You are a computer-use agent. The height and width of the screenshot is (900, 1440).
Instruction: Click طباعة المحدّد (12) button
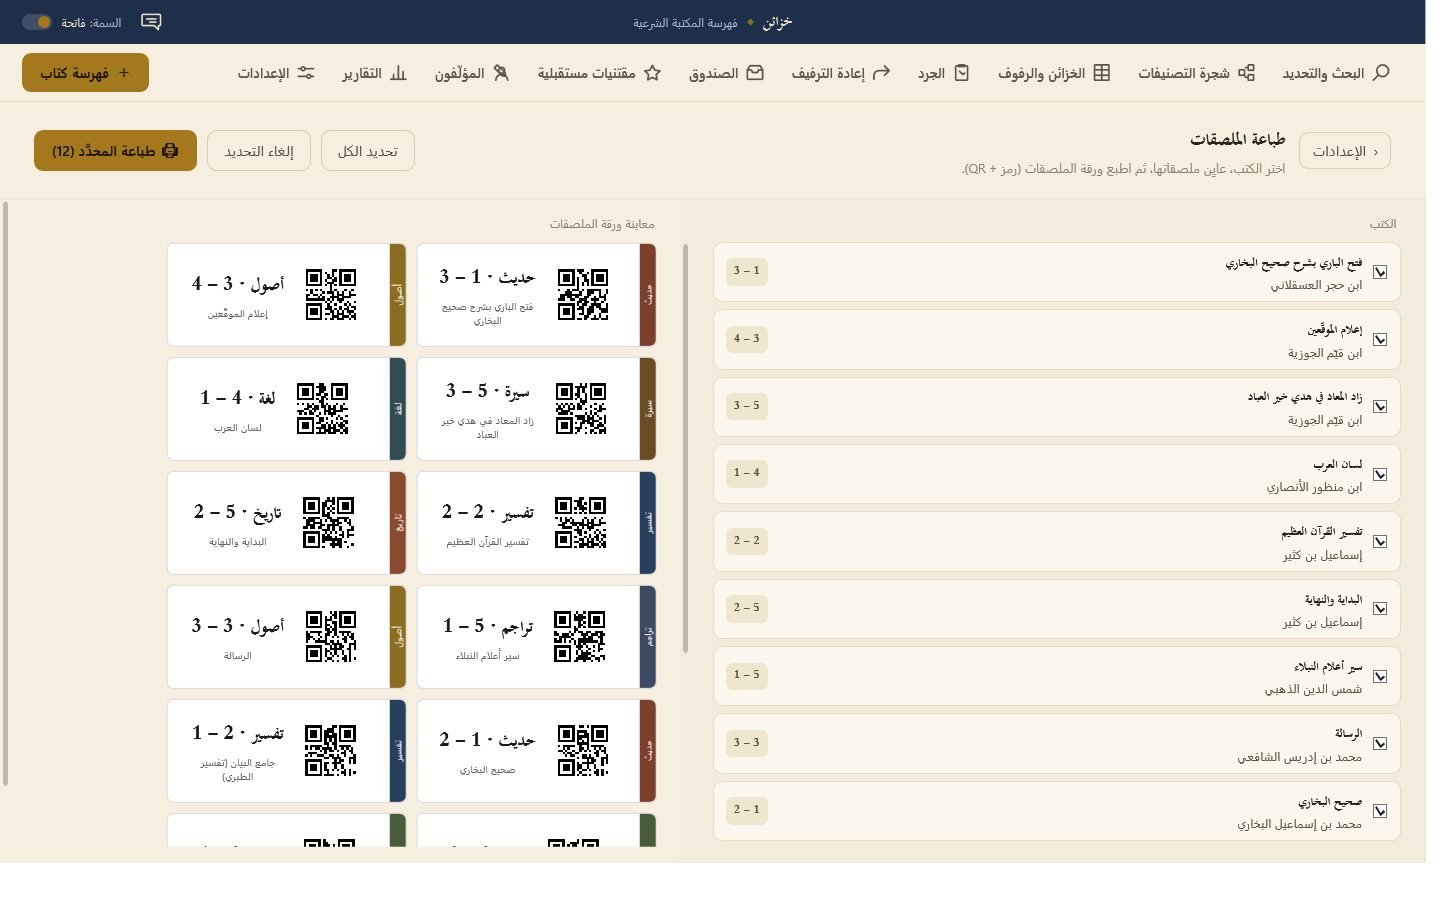click(x=115, y=151)
